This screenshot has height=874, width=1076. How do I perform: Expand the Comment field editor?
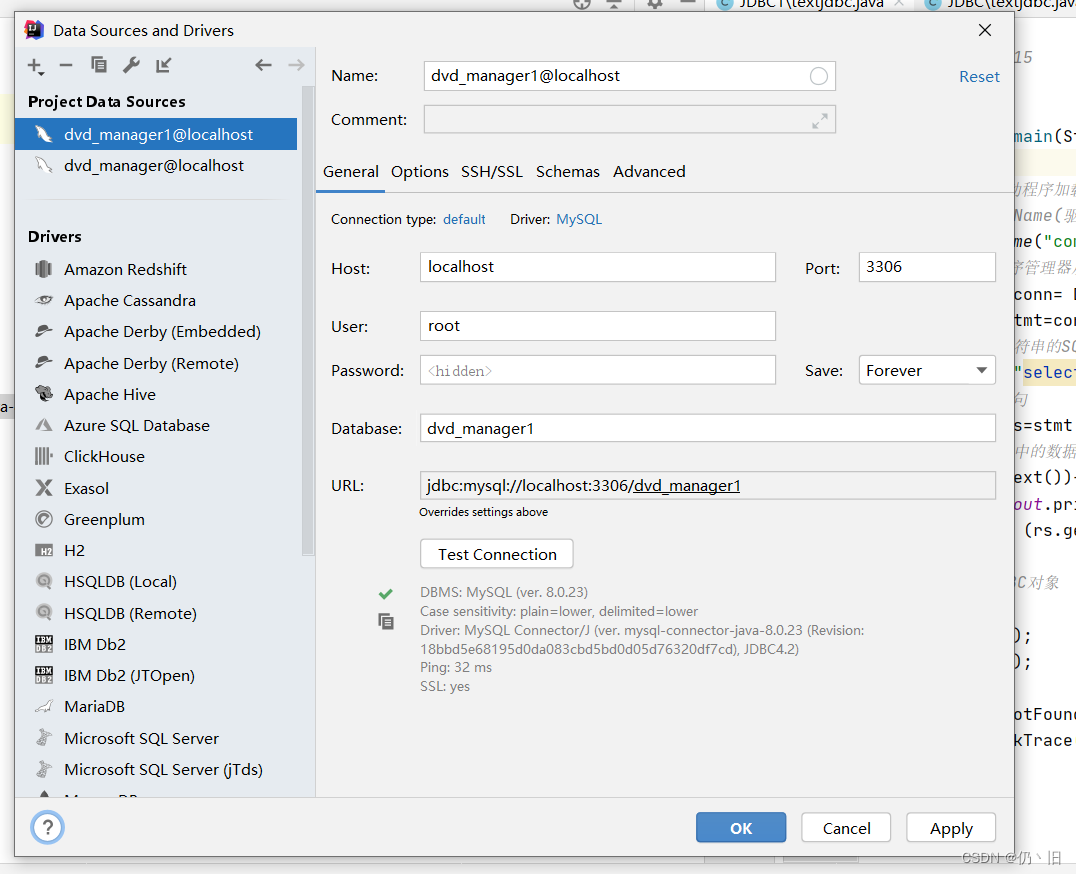tap(819, 121)
